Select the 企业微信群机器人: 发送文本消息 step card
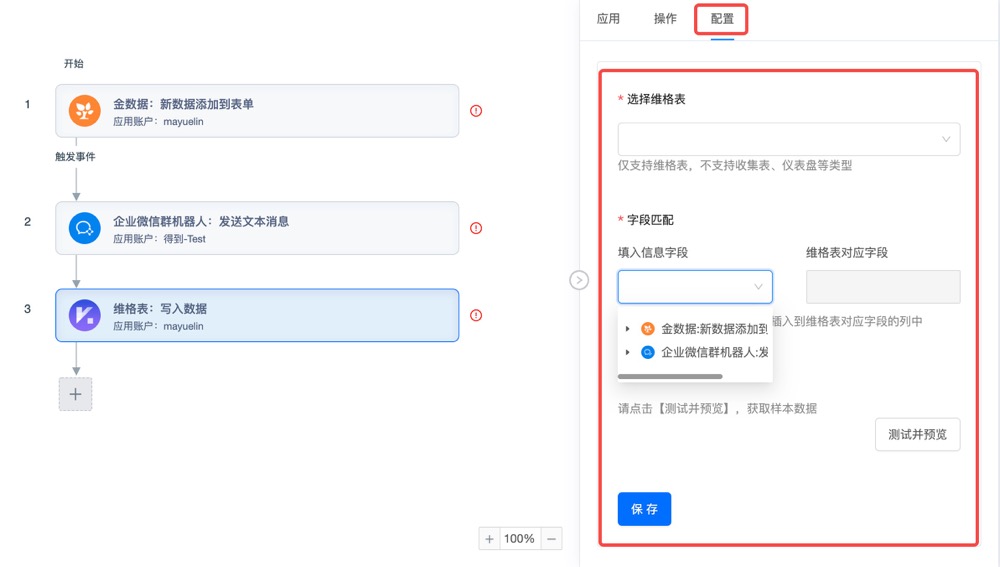Viewport: 1000px width, 567px height. [x=257, y=228]
